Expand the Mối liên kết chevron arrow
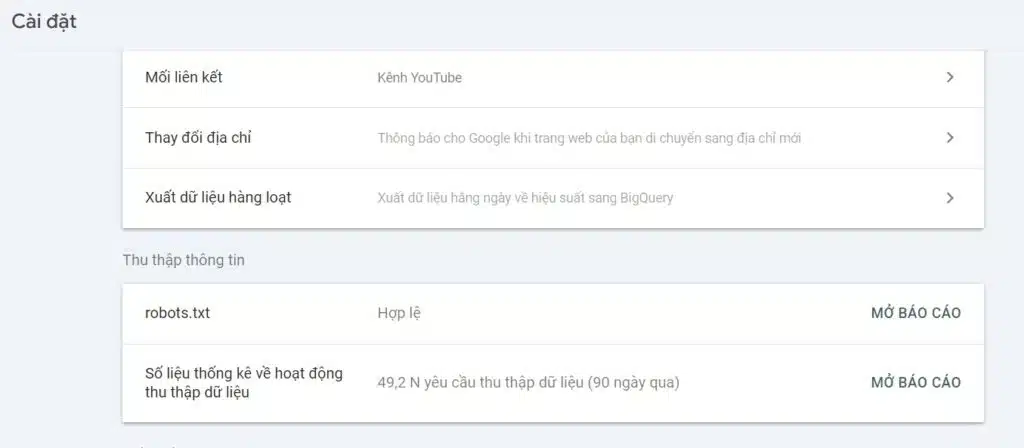The image size is (1024, 448). coord(950,77)
